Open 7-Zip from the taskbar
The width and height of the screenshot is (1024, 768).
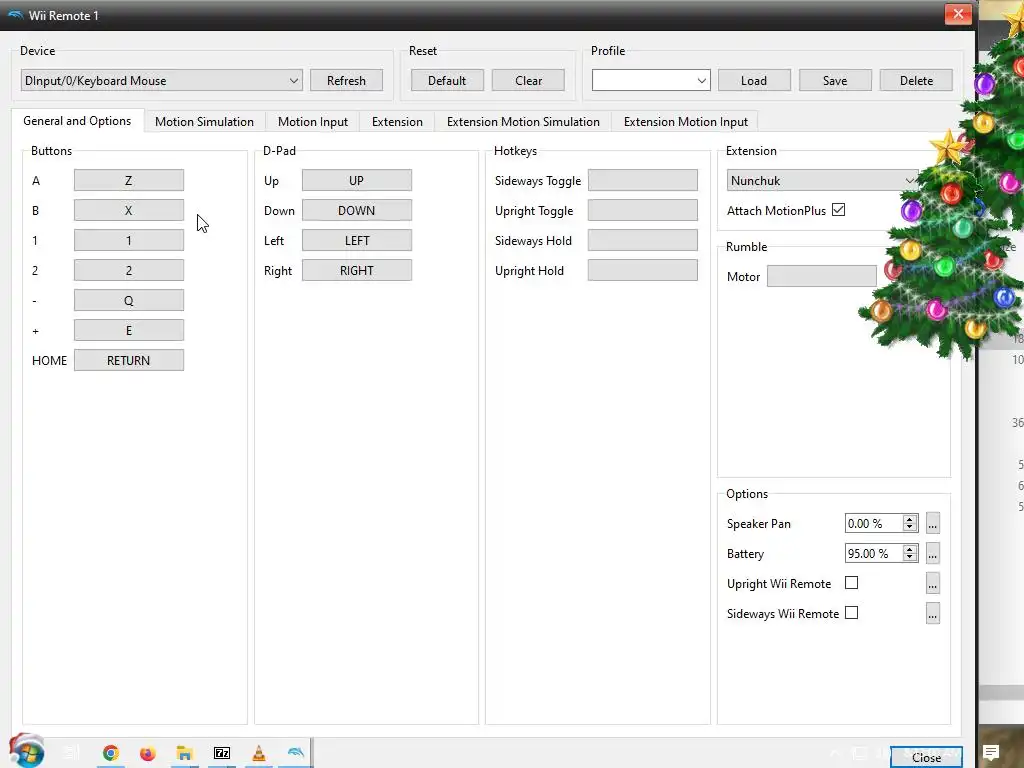coord(222,753)
